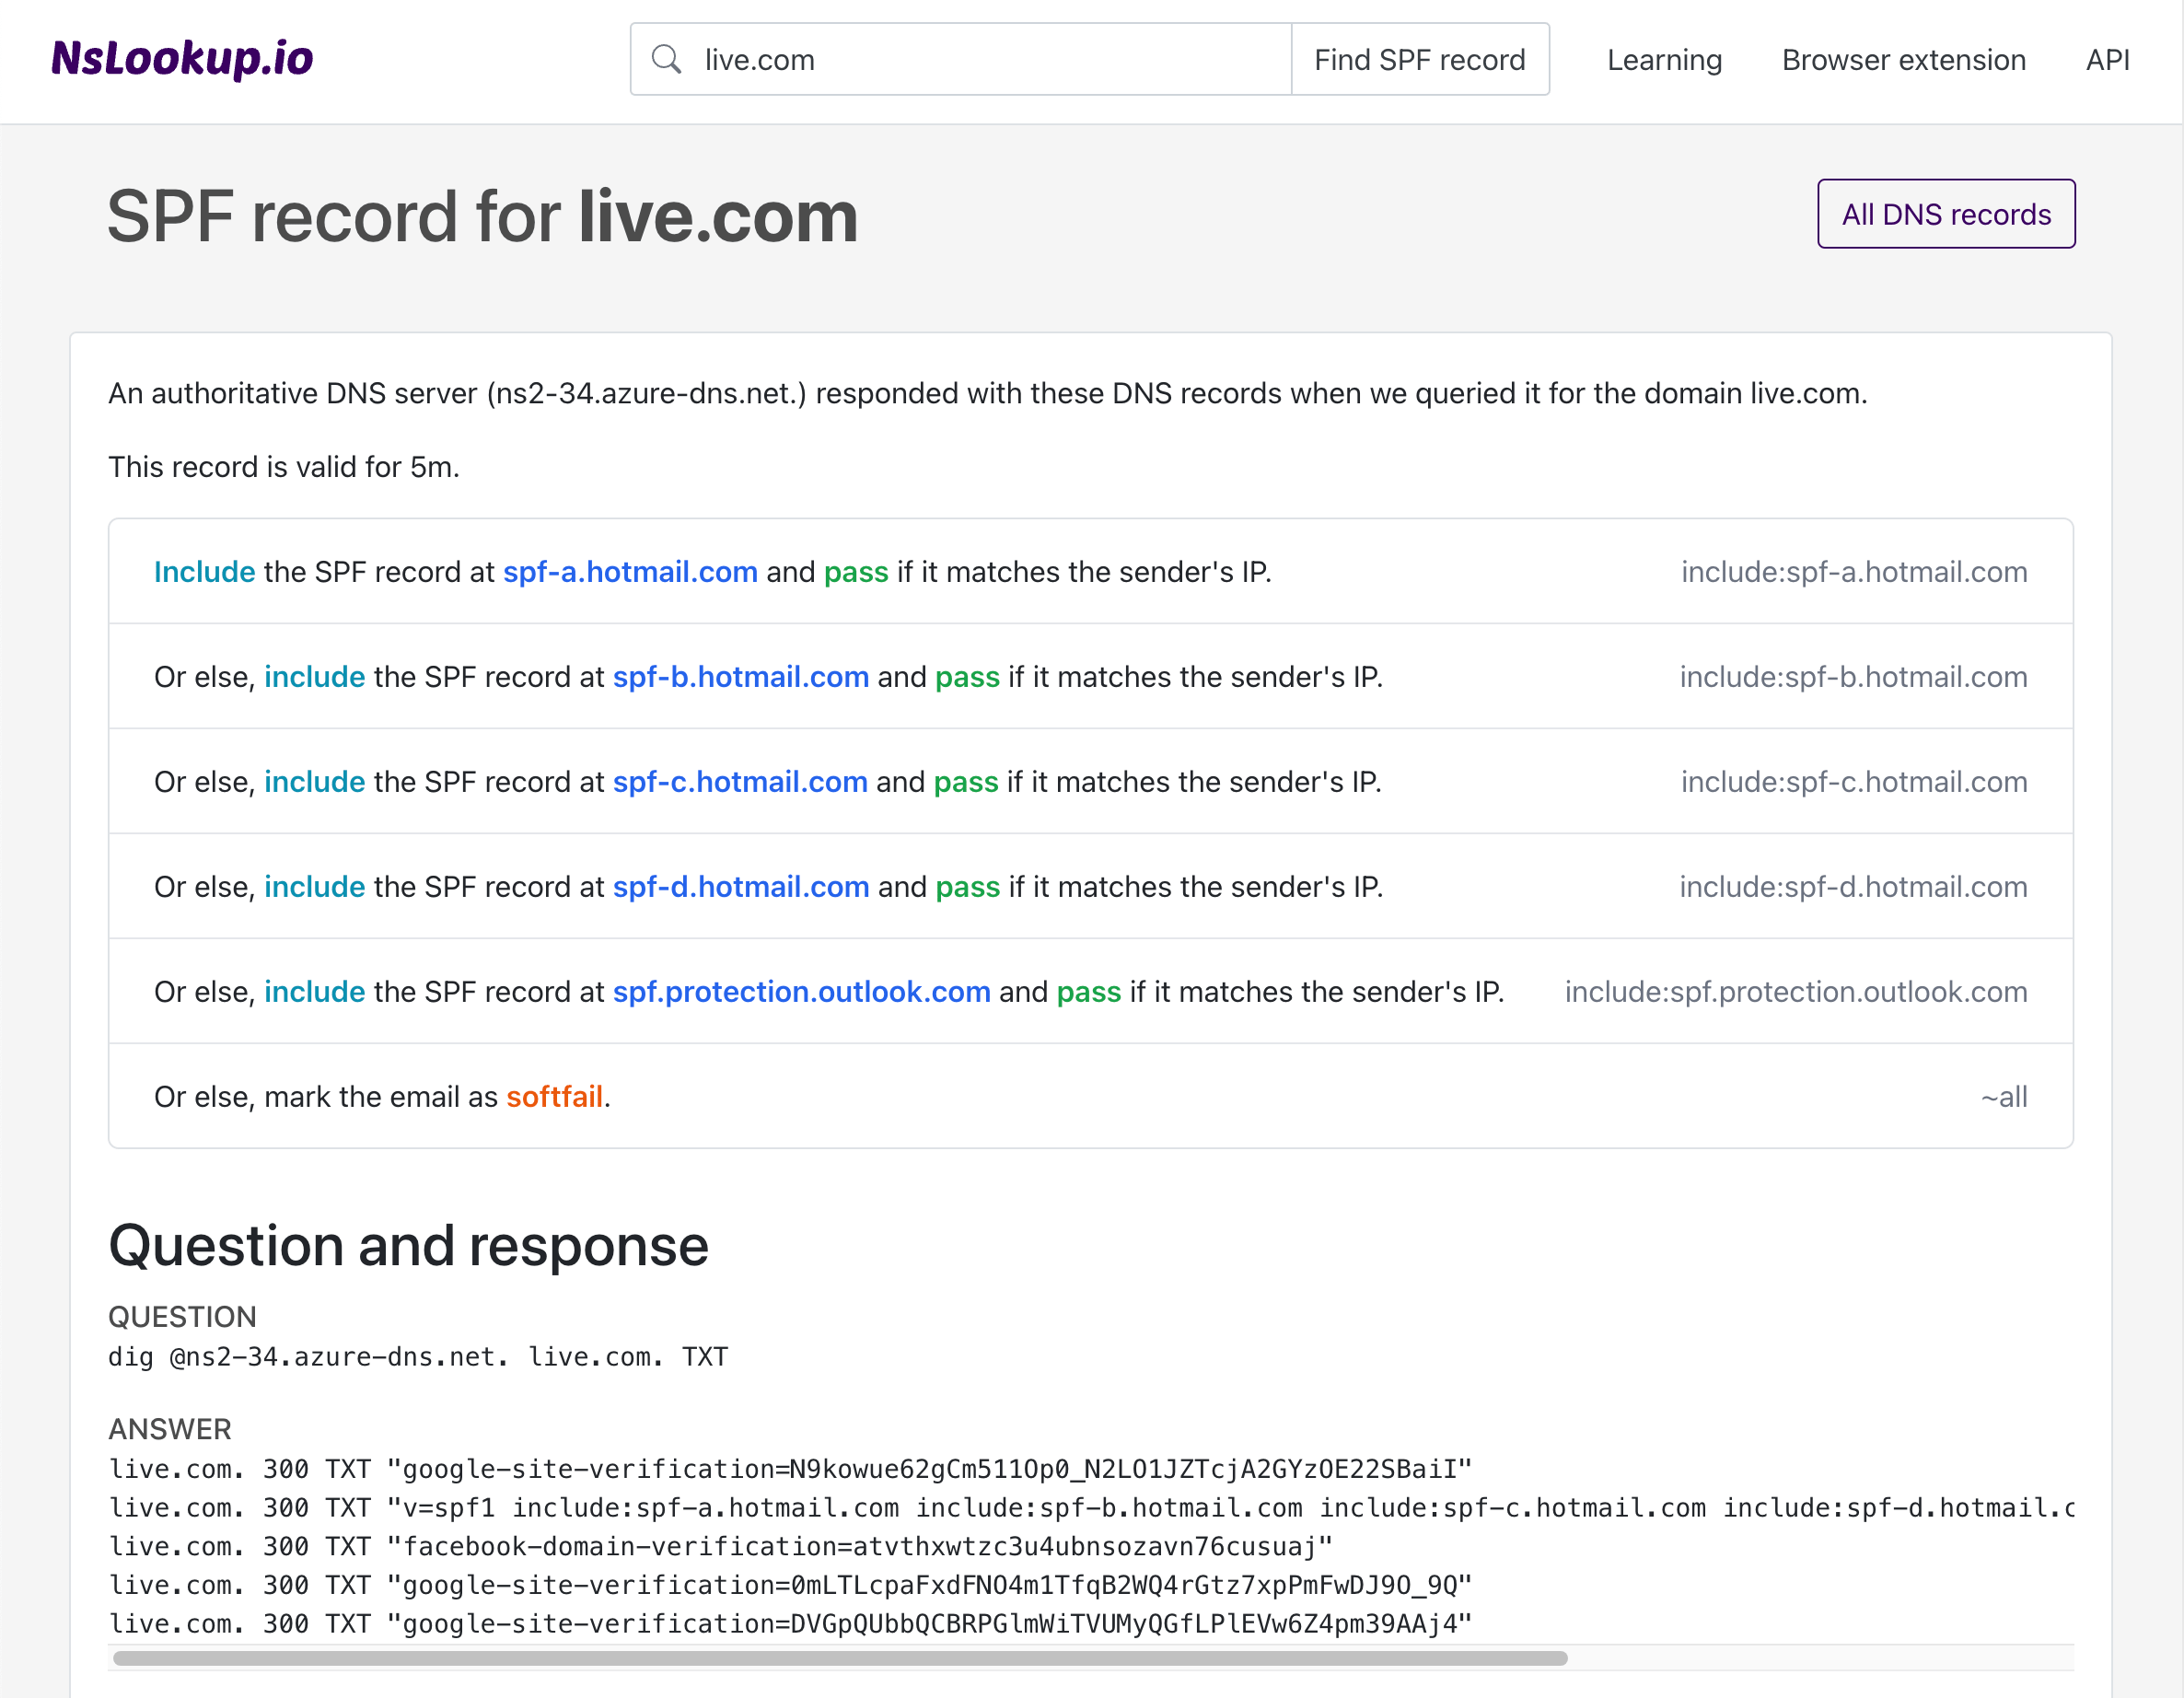Open the Learning menu item
The width and height of the screenshot is (2184, 1698).
point(1663,60)
